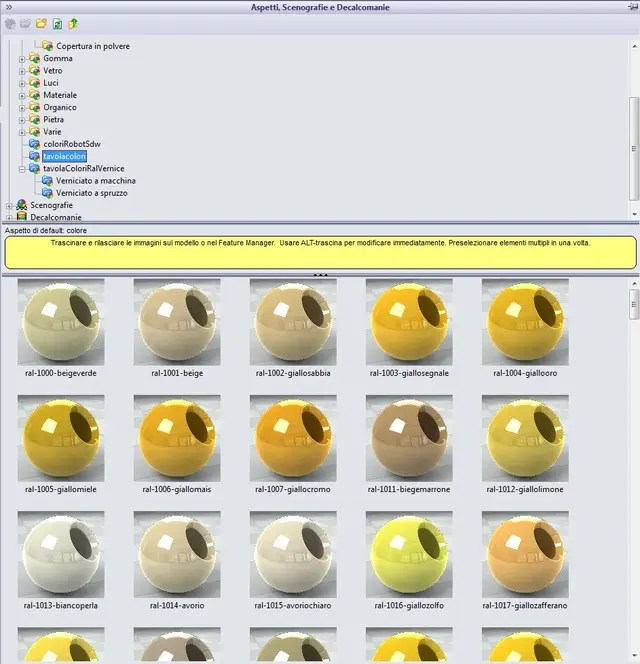Click the Verniciato a macchina folder icon
640x664 pixels.
coord(47,180)
